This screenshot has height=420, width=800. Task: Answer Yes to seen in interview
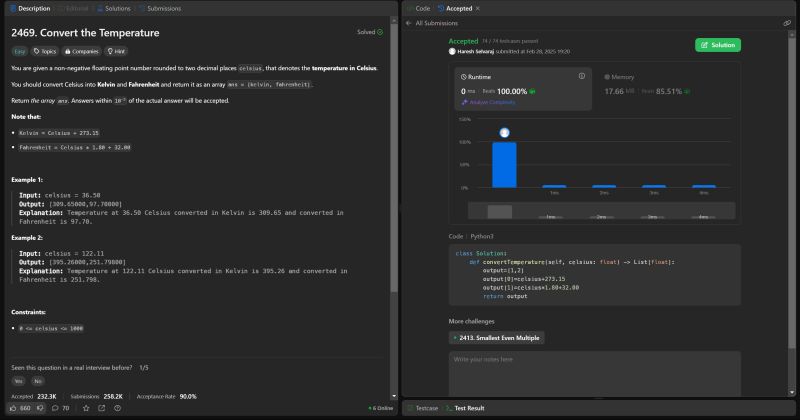(18, 381)
